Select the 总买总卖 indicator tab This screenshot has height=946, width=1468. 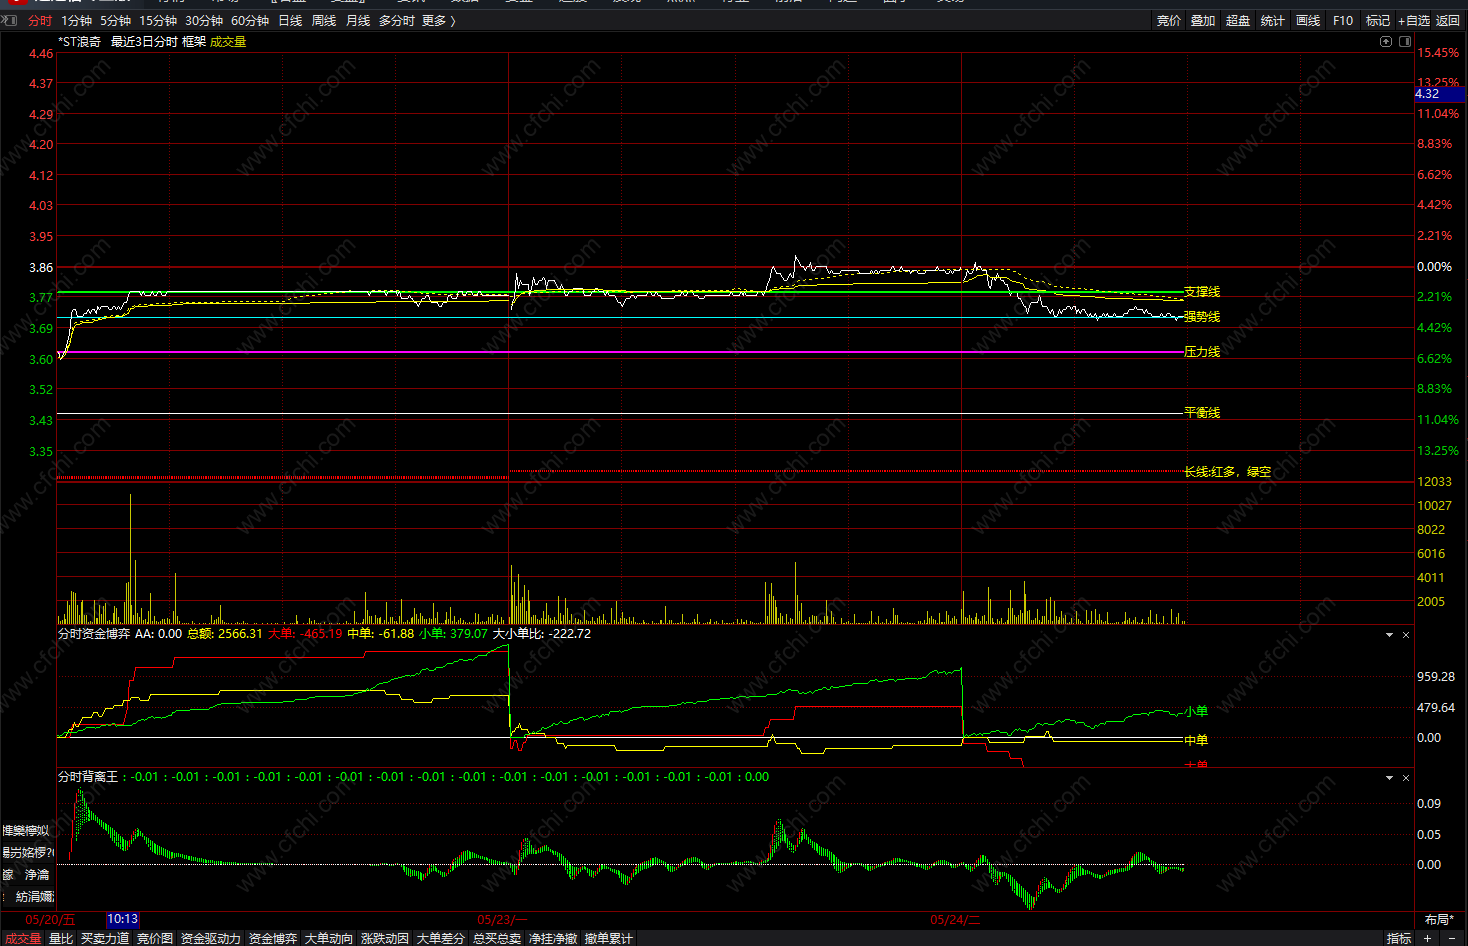pos(497,938)
